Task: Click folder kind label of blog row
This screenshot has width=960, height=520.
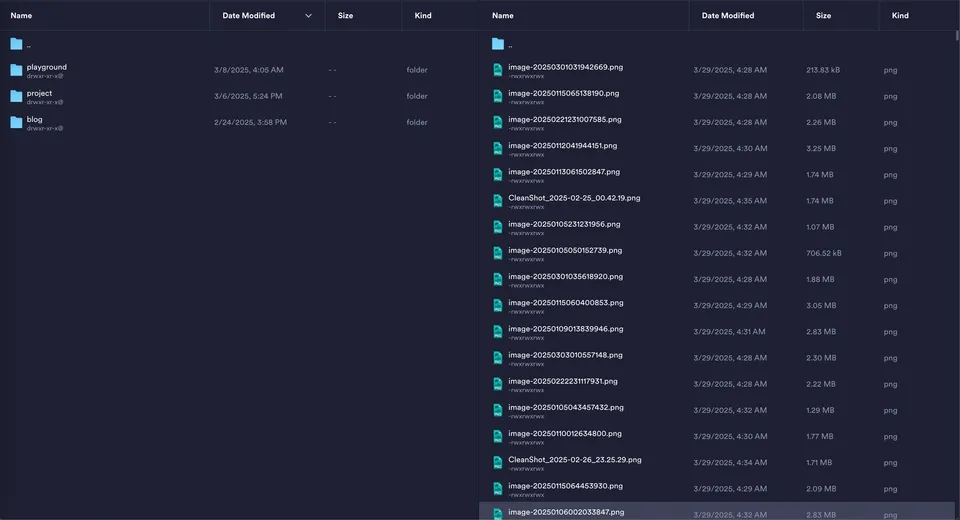Action: point(417,122)
